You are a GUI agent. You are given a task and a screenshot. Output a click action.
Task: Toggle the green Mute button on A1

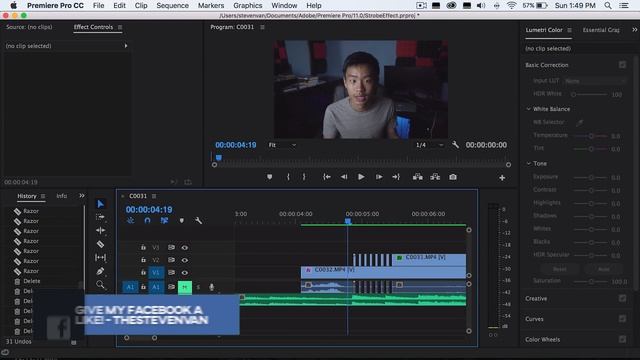[184, 287]
